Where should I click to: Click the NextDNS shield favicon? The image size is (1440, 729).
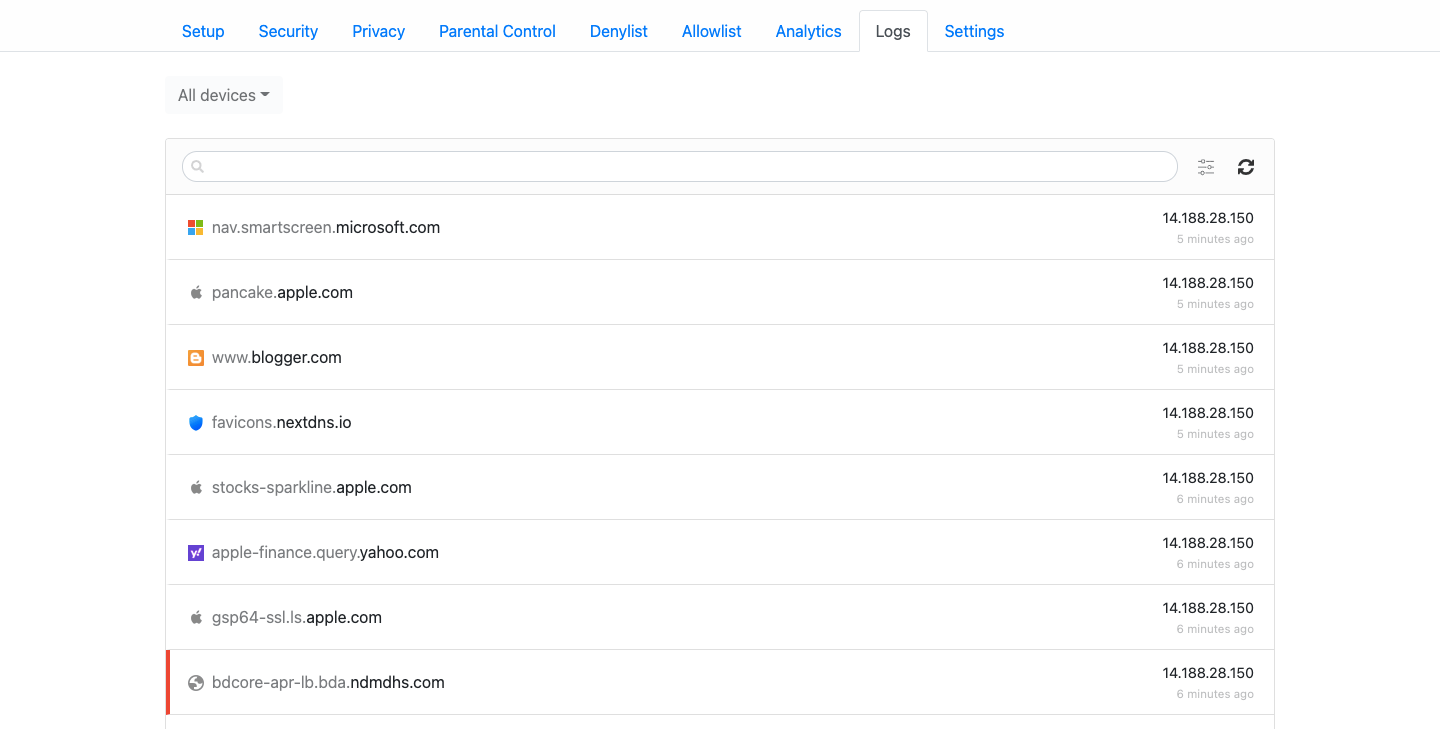click(196, 423)
